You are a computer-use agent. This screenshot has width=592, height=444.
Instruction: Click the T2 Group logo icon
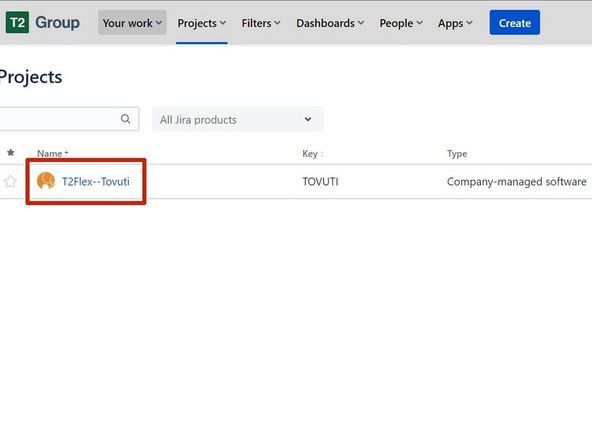[17, 23]
